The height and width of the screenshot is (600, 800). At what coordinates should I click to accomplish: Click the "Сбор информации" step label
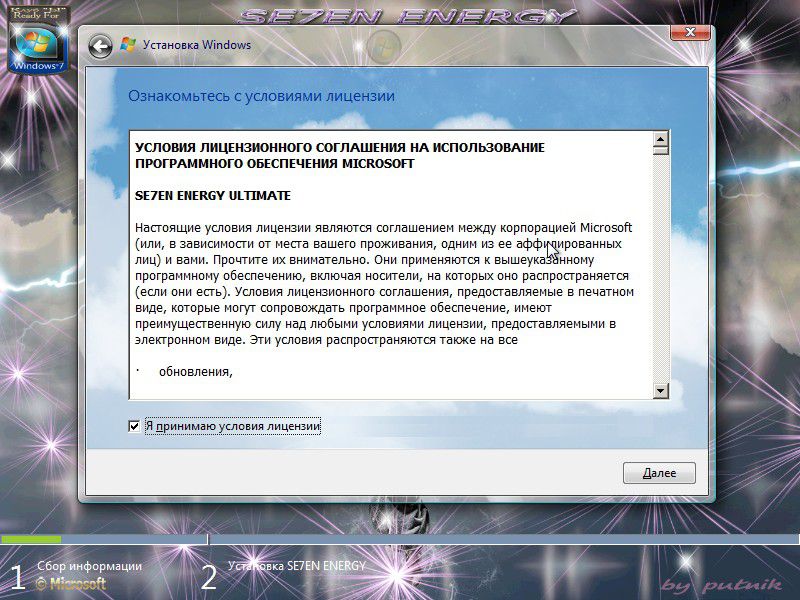coord(89,565)
